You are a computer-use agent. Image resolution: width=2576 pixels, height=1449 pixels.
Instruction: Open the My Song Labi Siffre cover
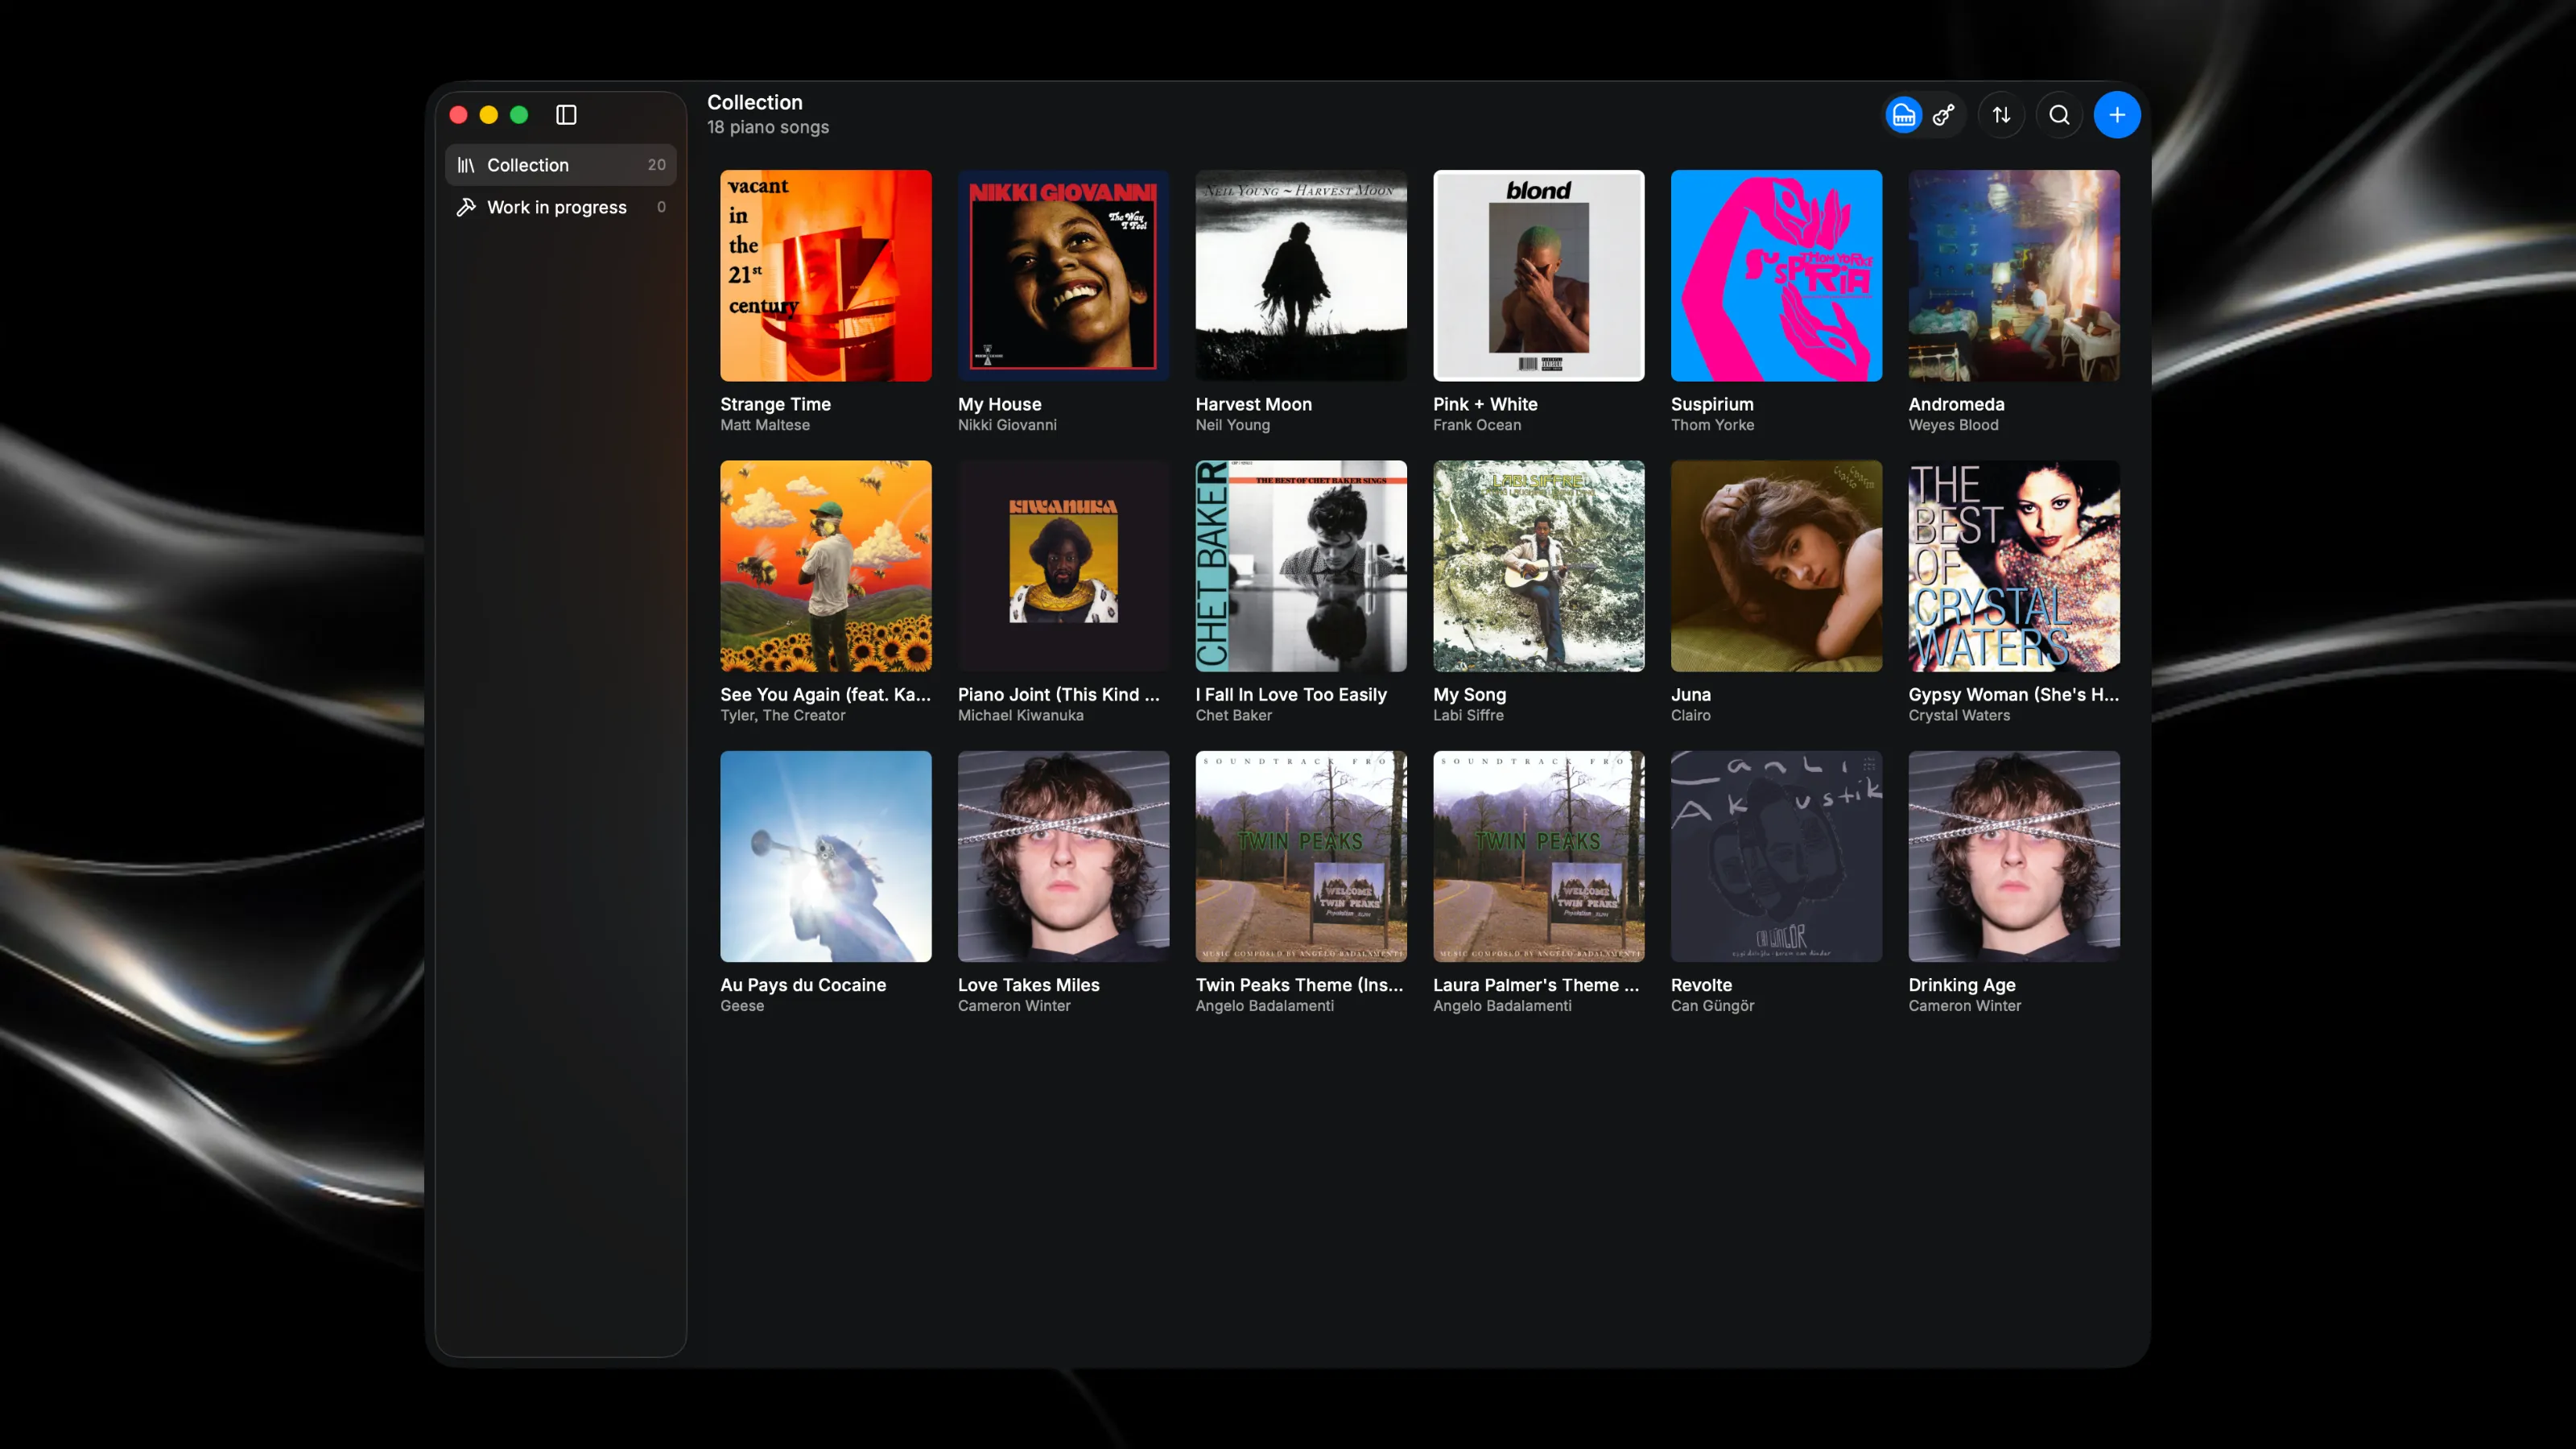pyautogui.click(x=1539, y=566)
